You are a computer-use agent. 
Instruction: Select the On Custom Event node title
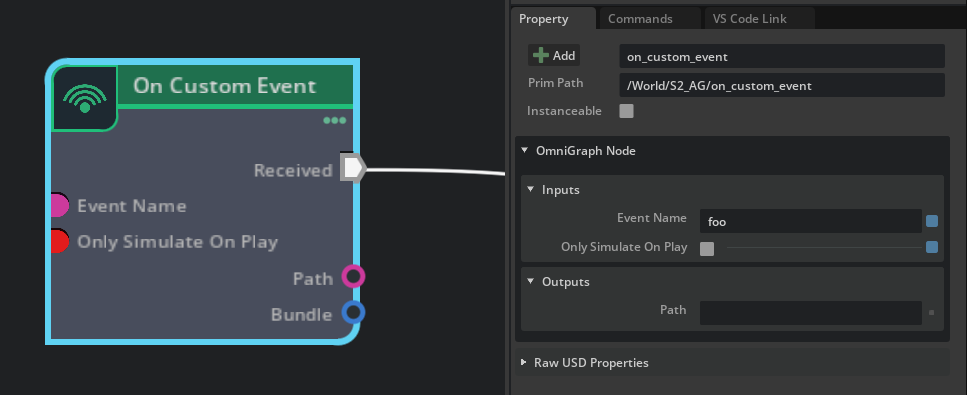click(x=224, y=86)
